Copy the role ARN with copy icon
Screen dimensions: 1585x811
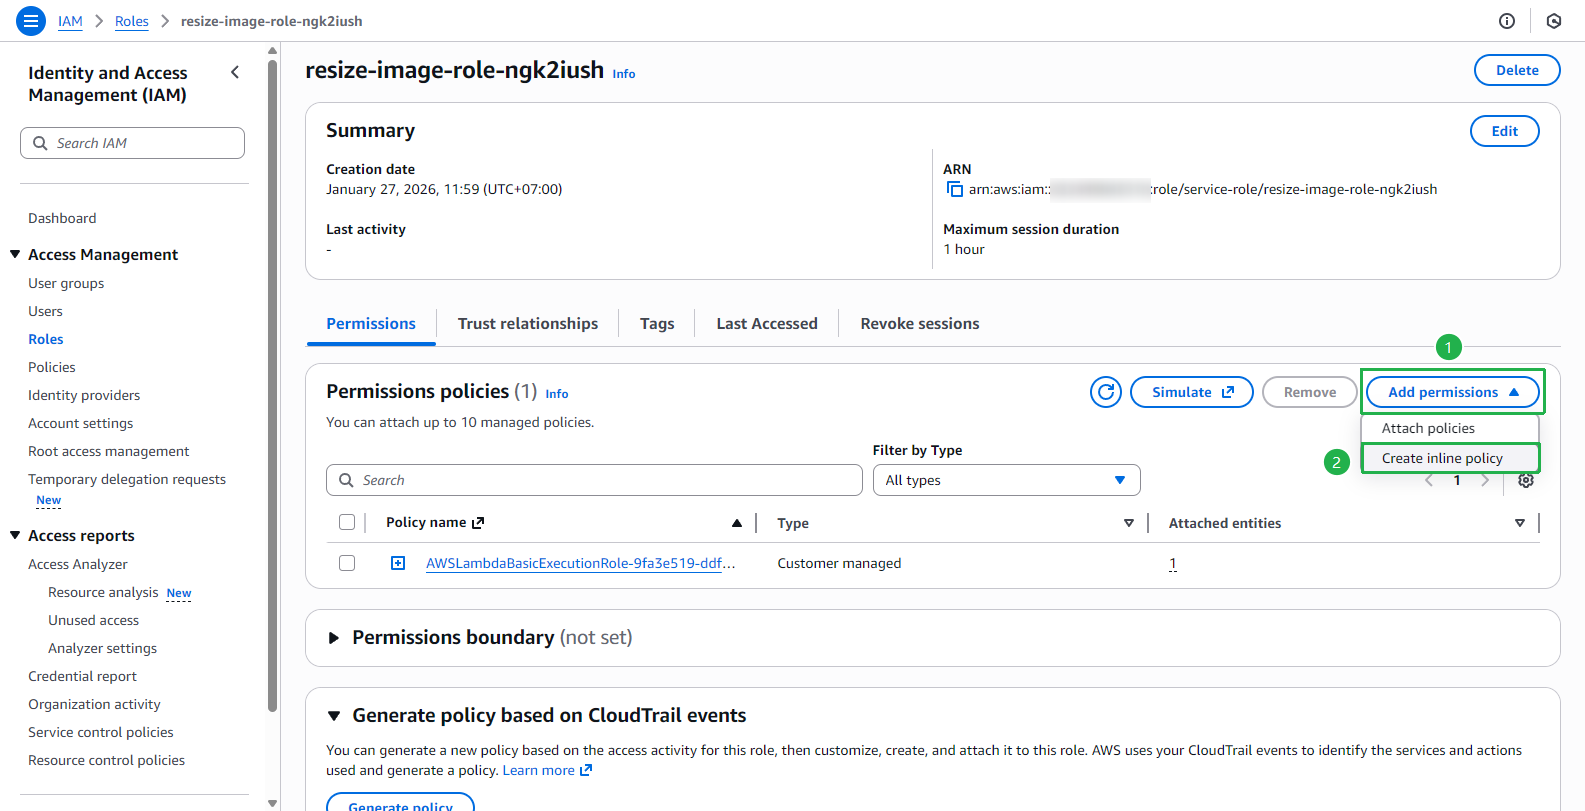[x=955, y=189]
